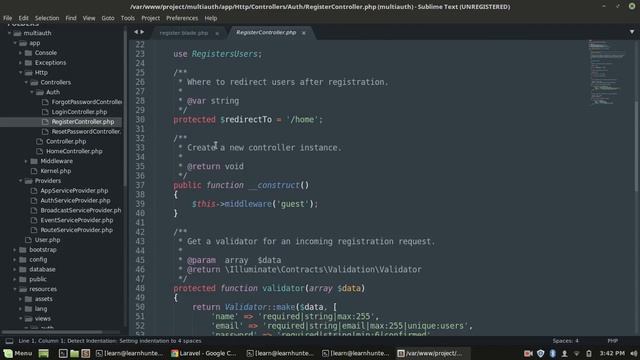640x360 pixels.
Task: Change syntax via PHP status label
Action: tap(612, 341)
